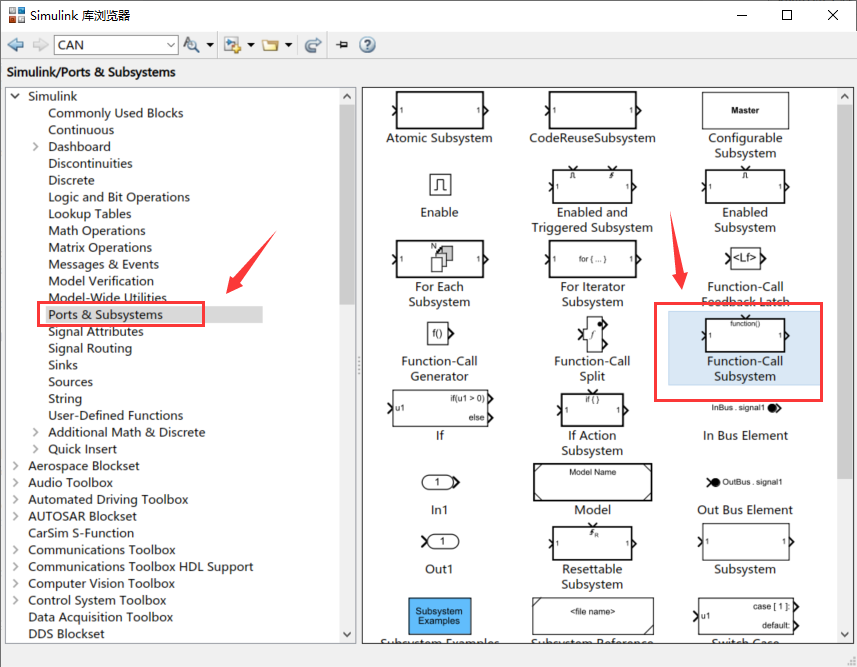857x667 pixels.
Task: Select Logic and Bit Operations library
Action: coord(119,197)
